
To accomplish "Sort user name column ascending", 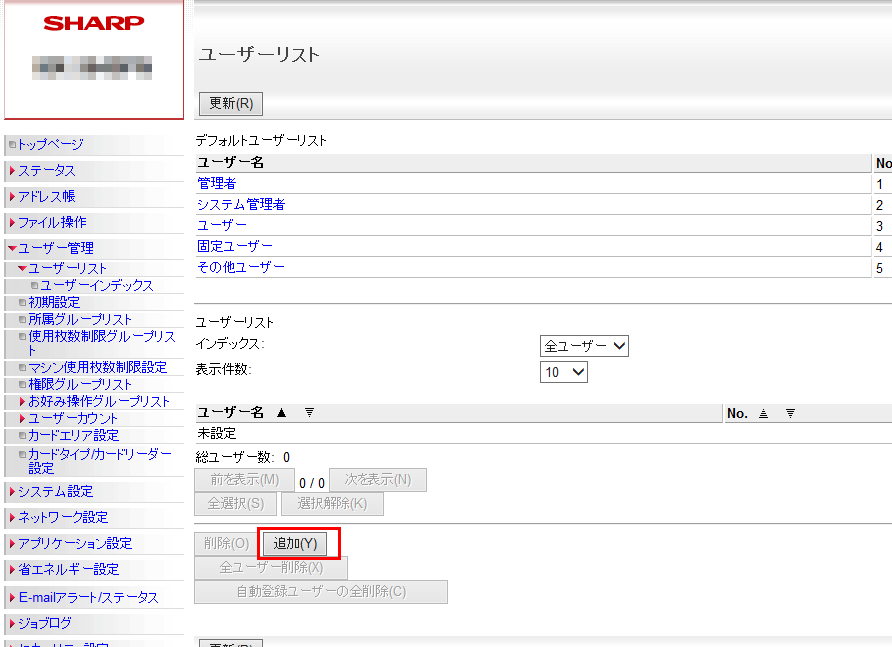I will 281,413.
